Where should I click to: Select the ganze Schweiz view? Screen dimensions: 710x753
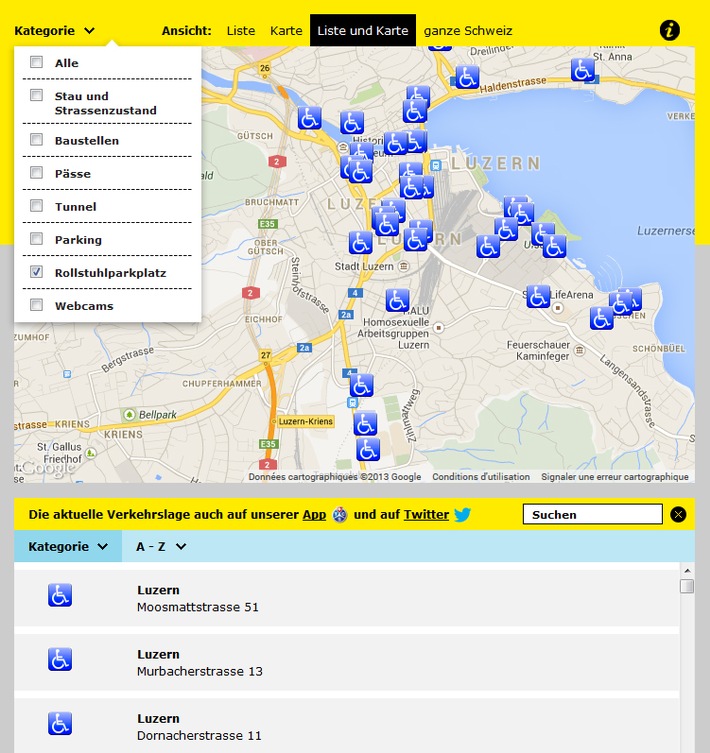(x=468, y=30)
